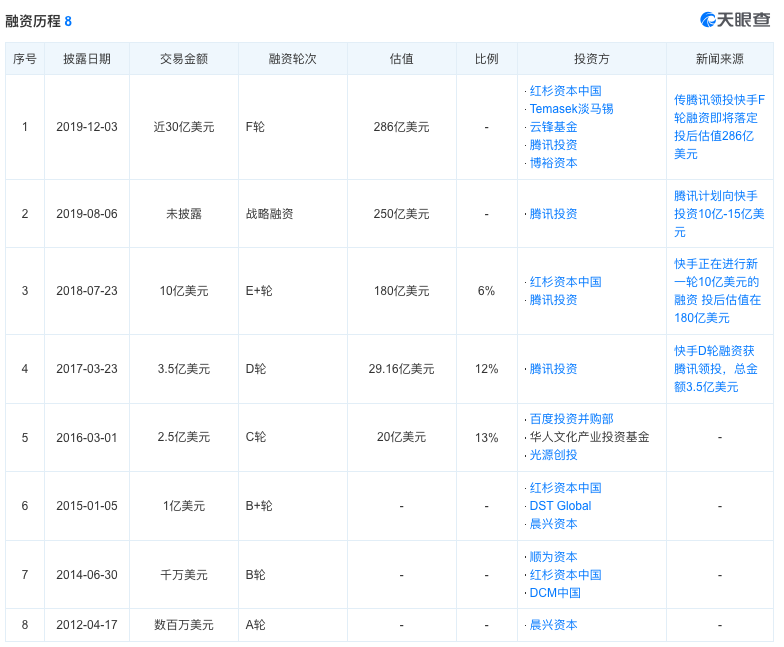Select date cell 2018-07-23
This screenshot has height=647, width=784.
[x=87, y=291]
